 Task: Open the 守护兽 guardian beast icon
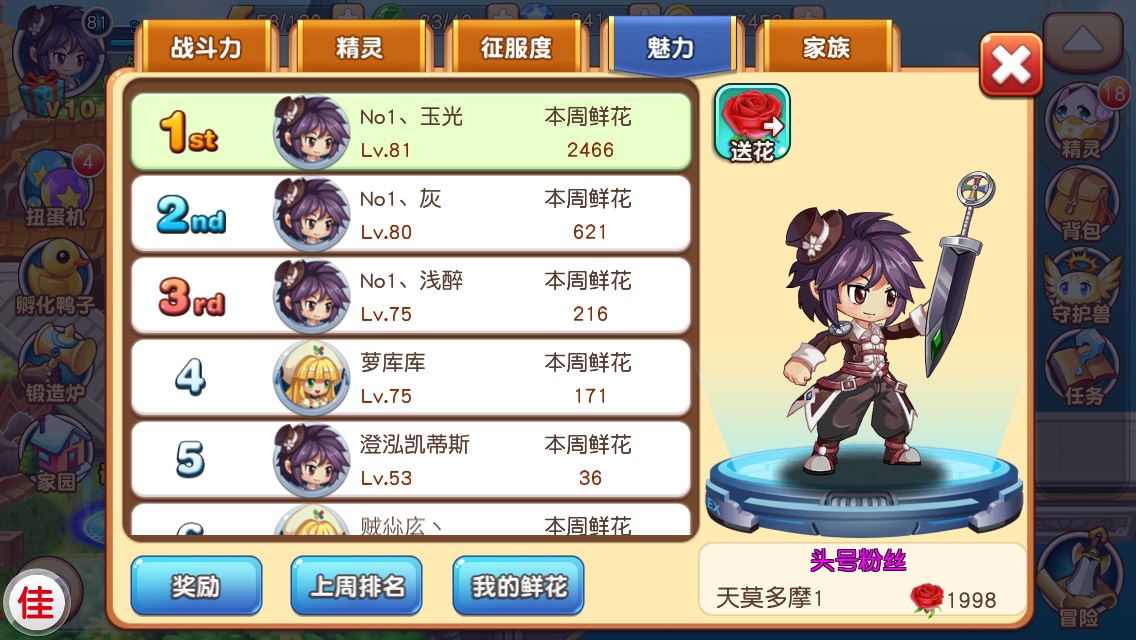click(1082, 287)
